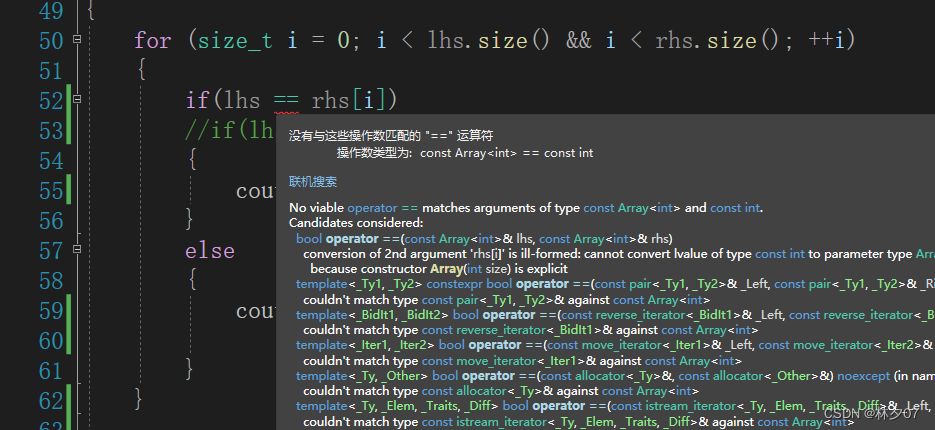935x430 pixels.
Task: Click the 'template<_BidIt1, _BidIt2>' reverse_iterator candidate
Action: [615, 314]
